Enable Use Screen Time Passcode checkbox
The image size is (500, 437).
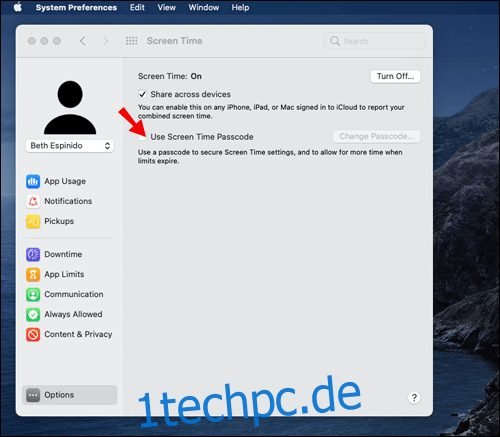(142, 137)
